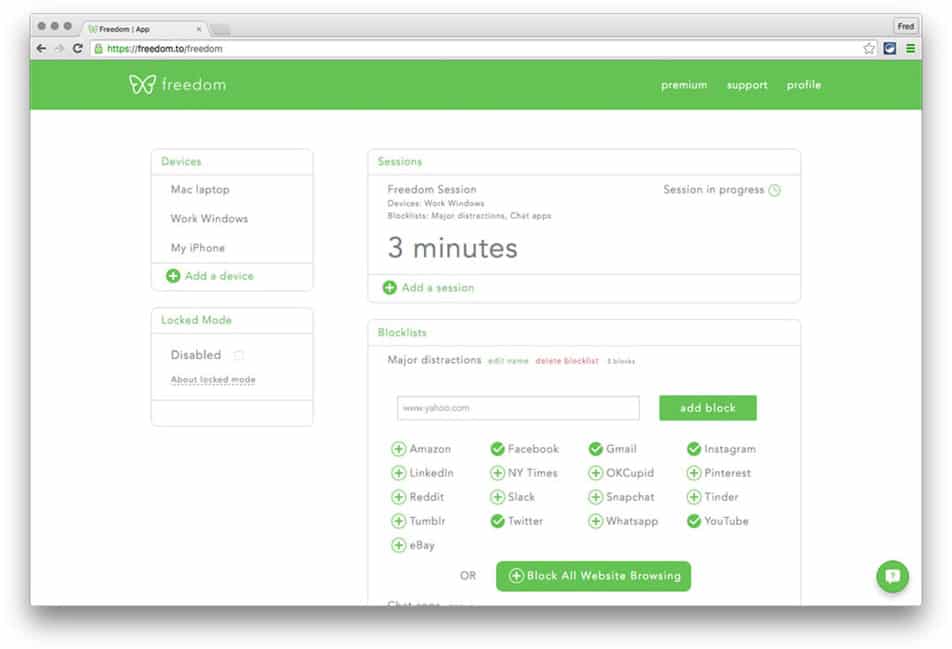
Task: Add Slack to the blocklist
Action: (497, 497)
